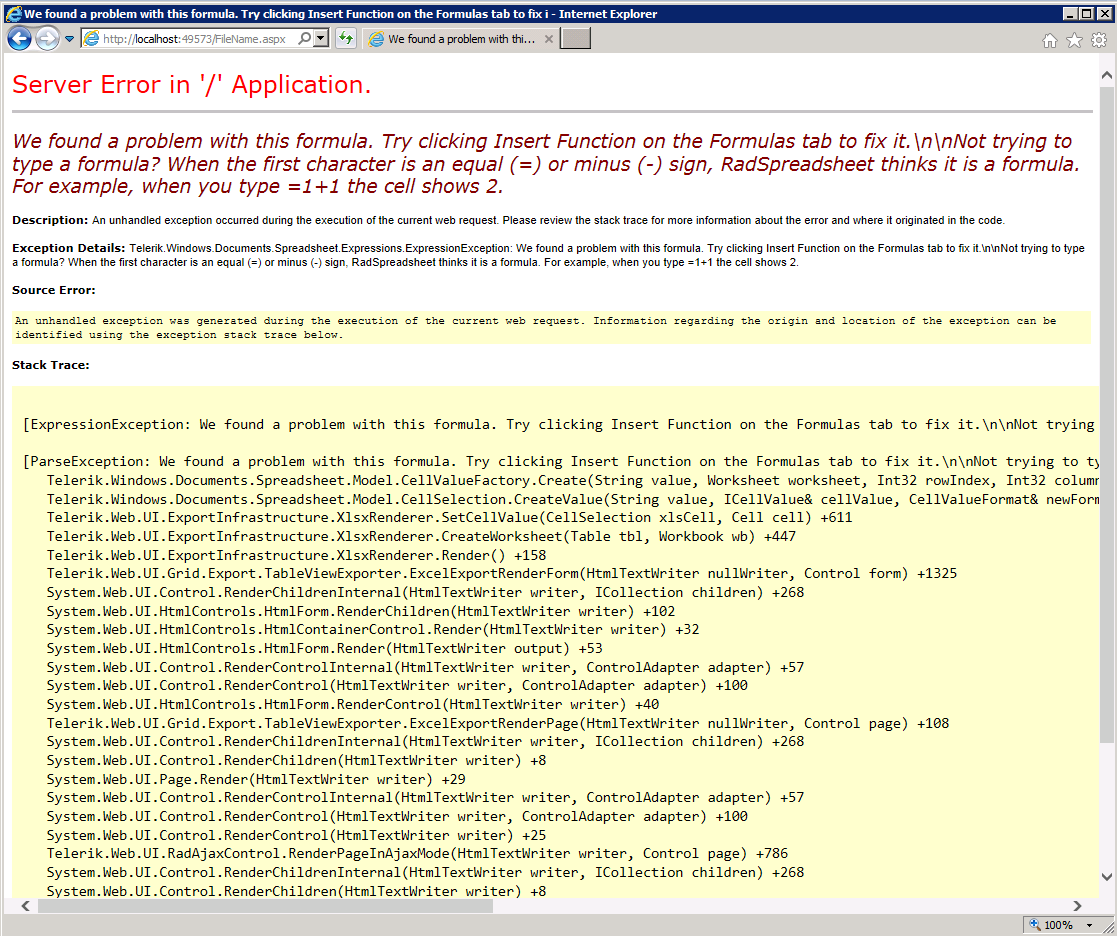Image resolution: width=1117 pixels, height=936 pixels.
Task: Click the Internet Explorer logo in title bar
Action: click(x=13, y=14)
